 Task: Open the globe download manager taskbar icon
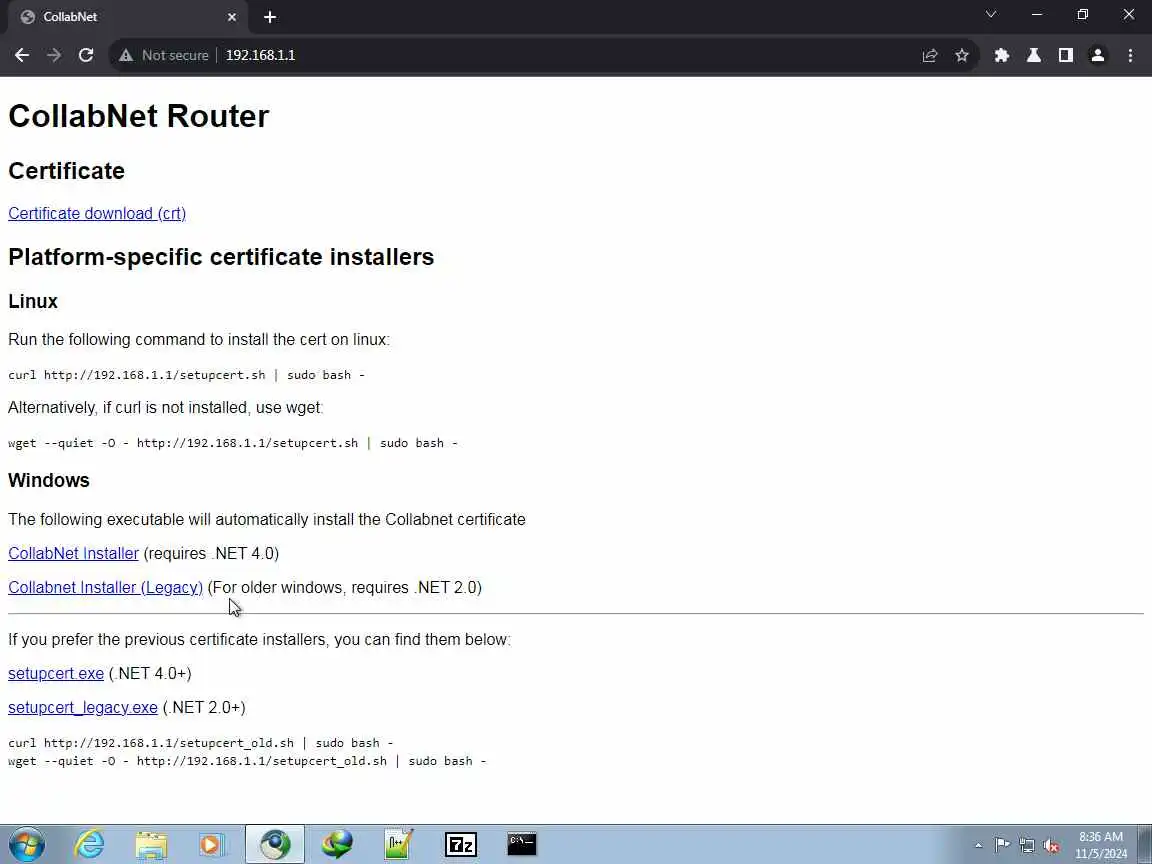point(336,845)
